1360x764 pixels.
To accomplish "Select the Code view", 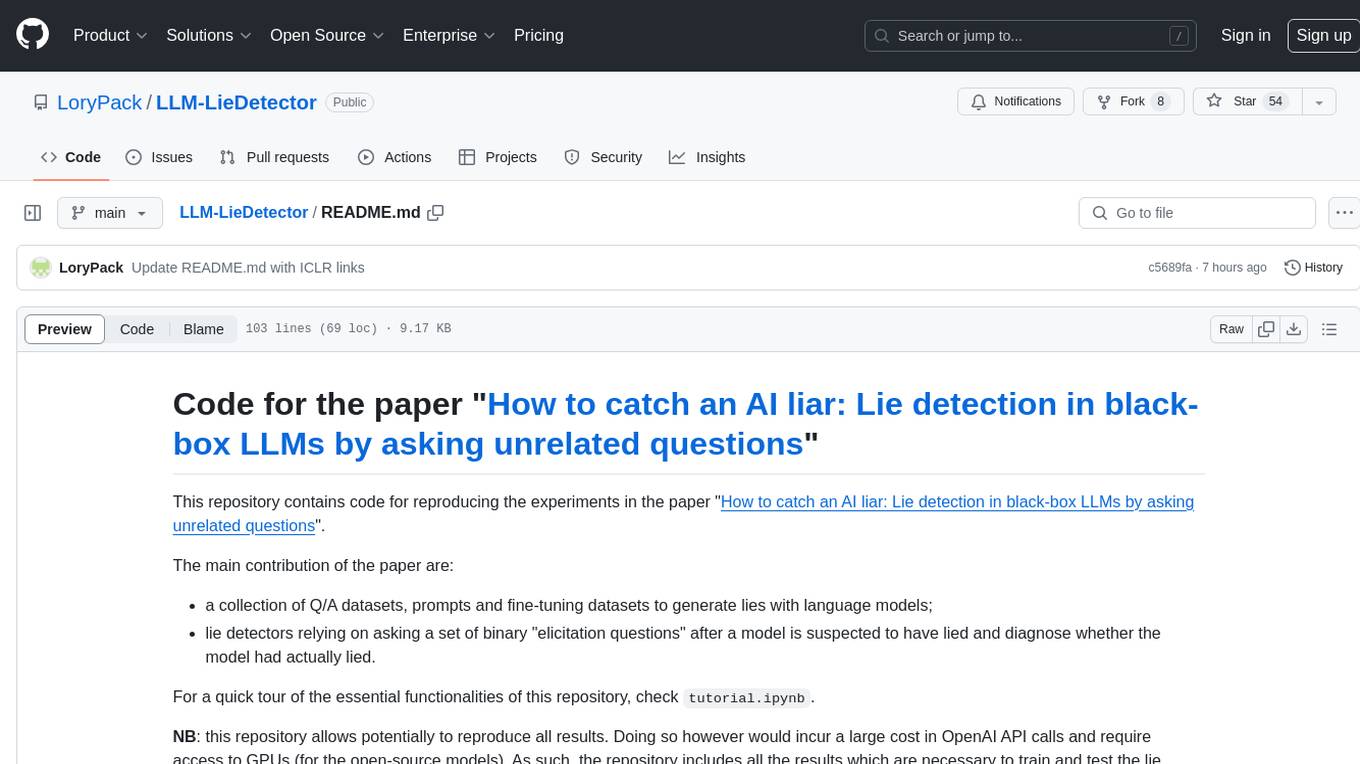I will pos(137,329).
